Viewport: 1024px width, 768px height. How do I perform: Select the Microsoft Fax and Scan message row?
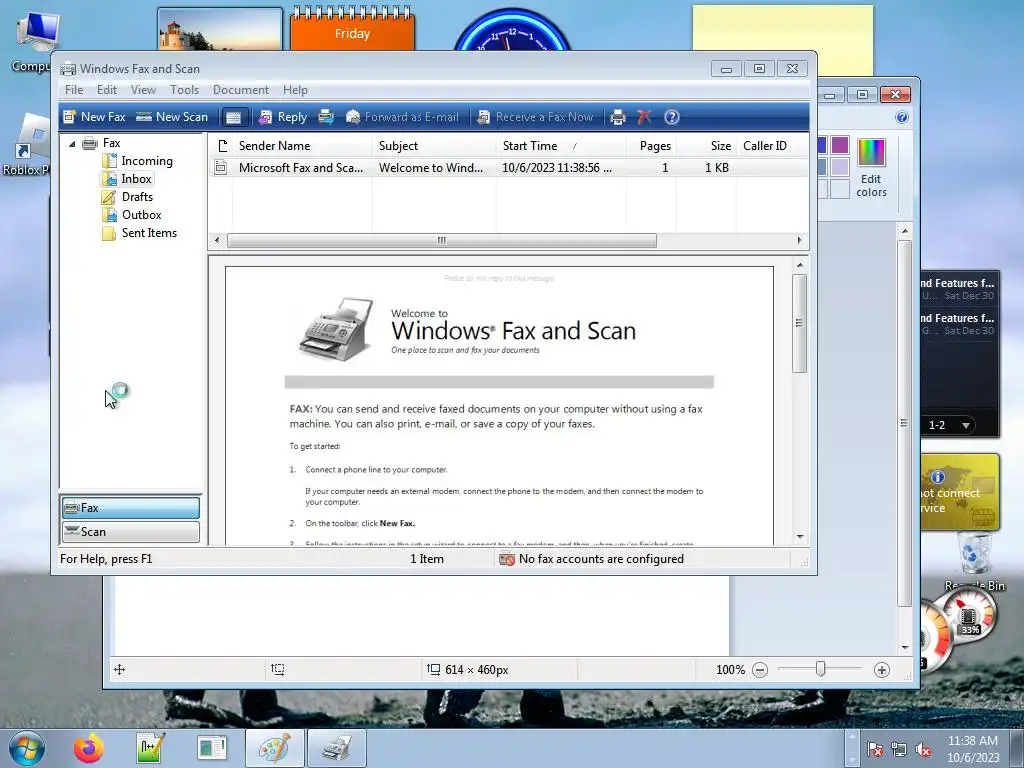point(509,168)
